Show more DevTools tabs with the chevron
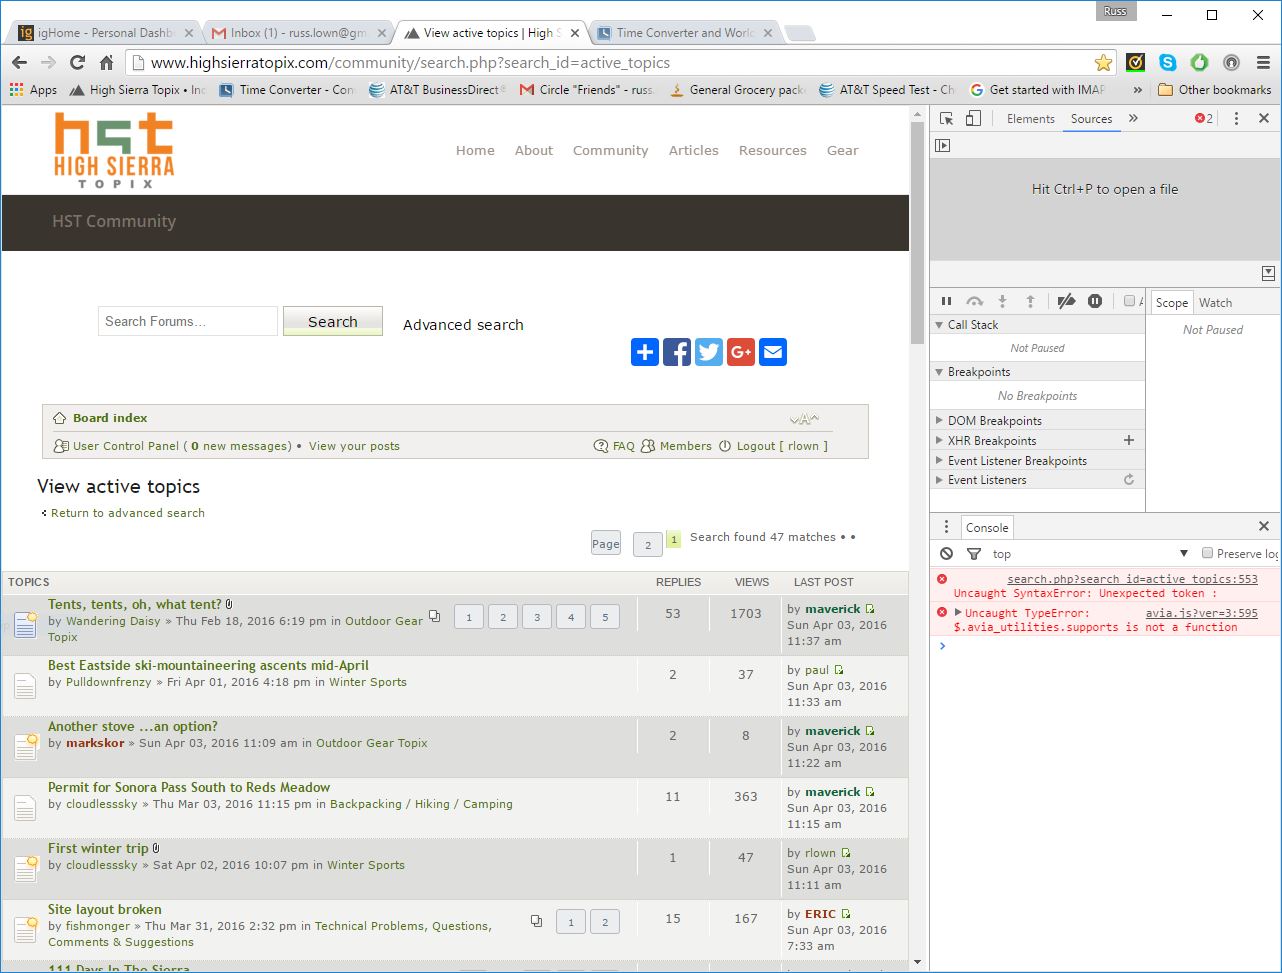Screen dimensions: 1282x973 click(x=1133, y=118)
